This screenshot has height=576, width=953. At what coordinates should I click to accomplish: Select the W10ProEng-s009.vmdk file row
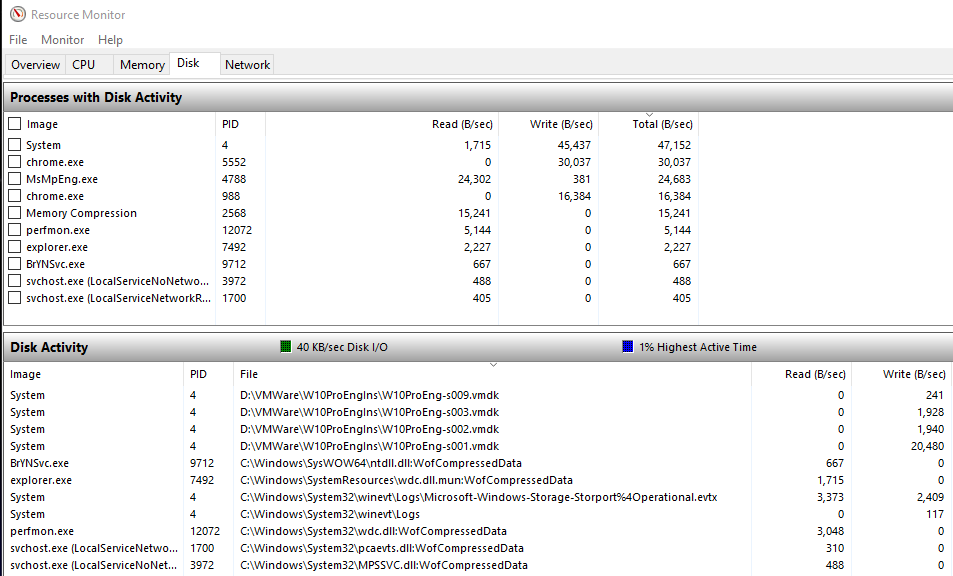(478, 395)
